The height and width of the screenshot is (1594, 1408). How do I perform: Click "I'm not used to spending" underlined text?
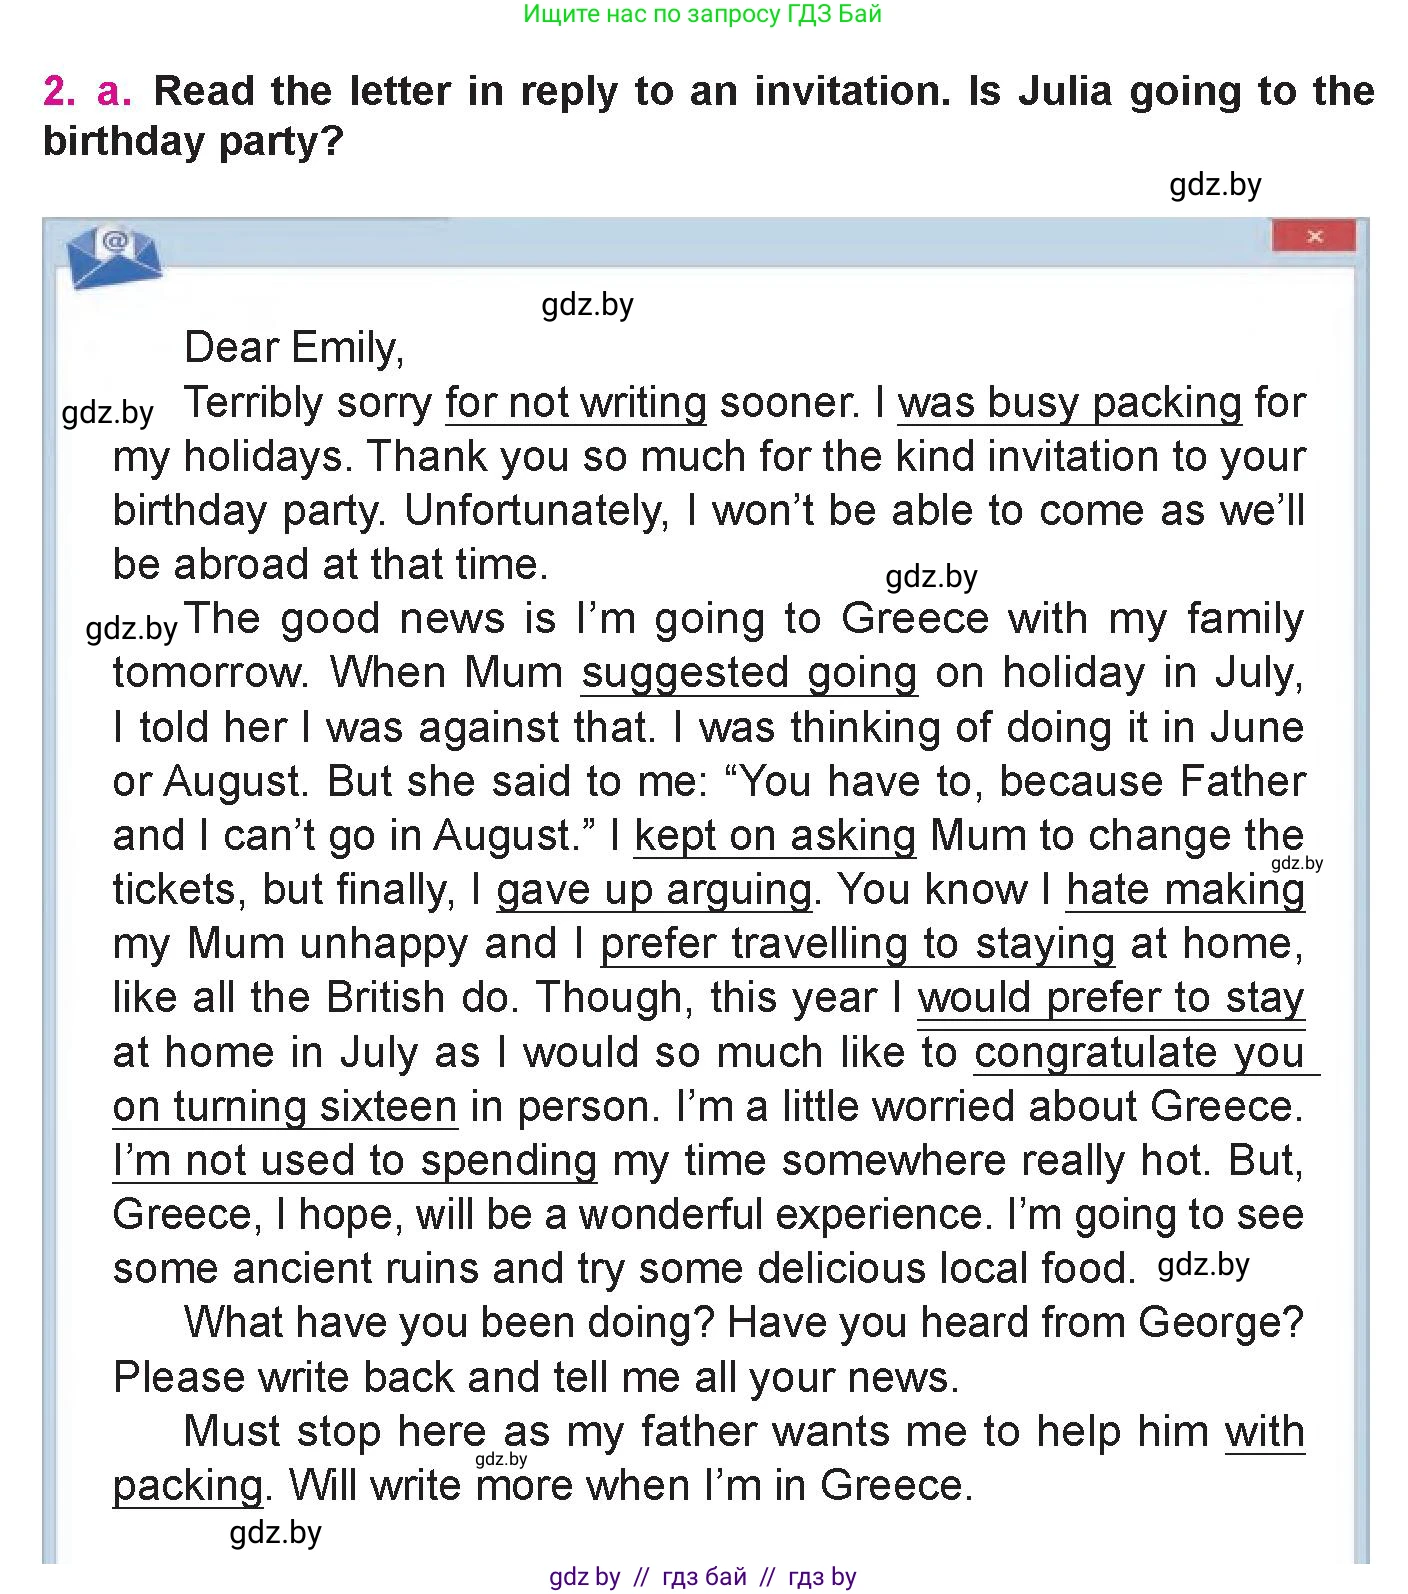(355, 1160)
